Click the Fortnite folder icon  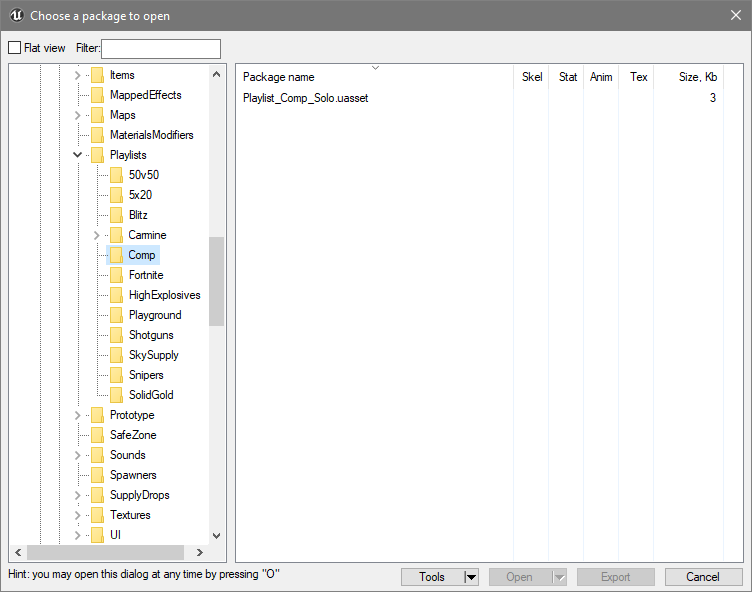coord(116,275)
